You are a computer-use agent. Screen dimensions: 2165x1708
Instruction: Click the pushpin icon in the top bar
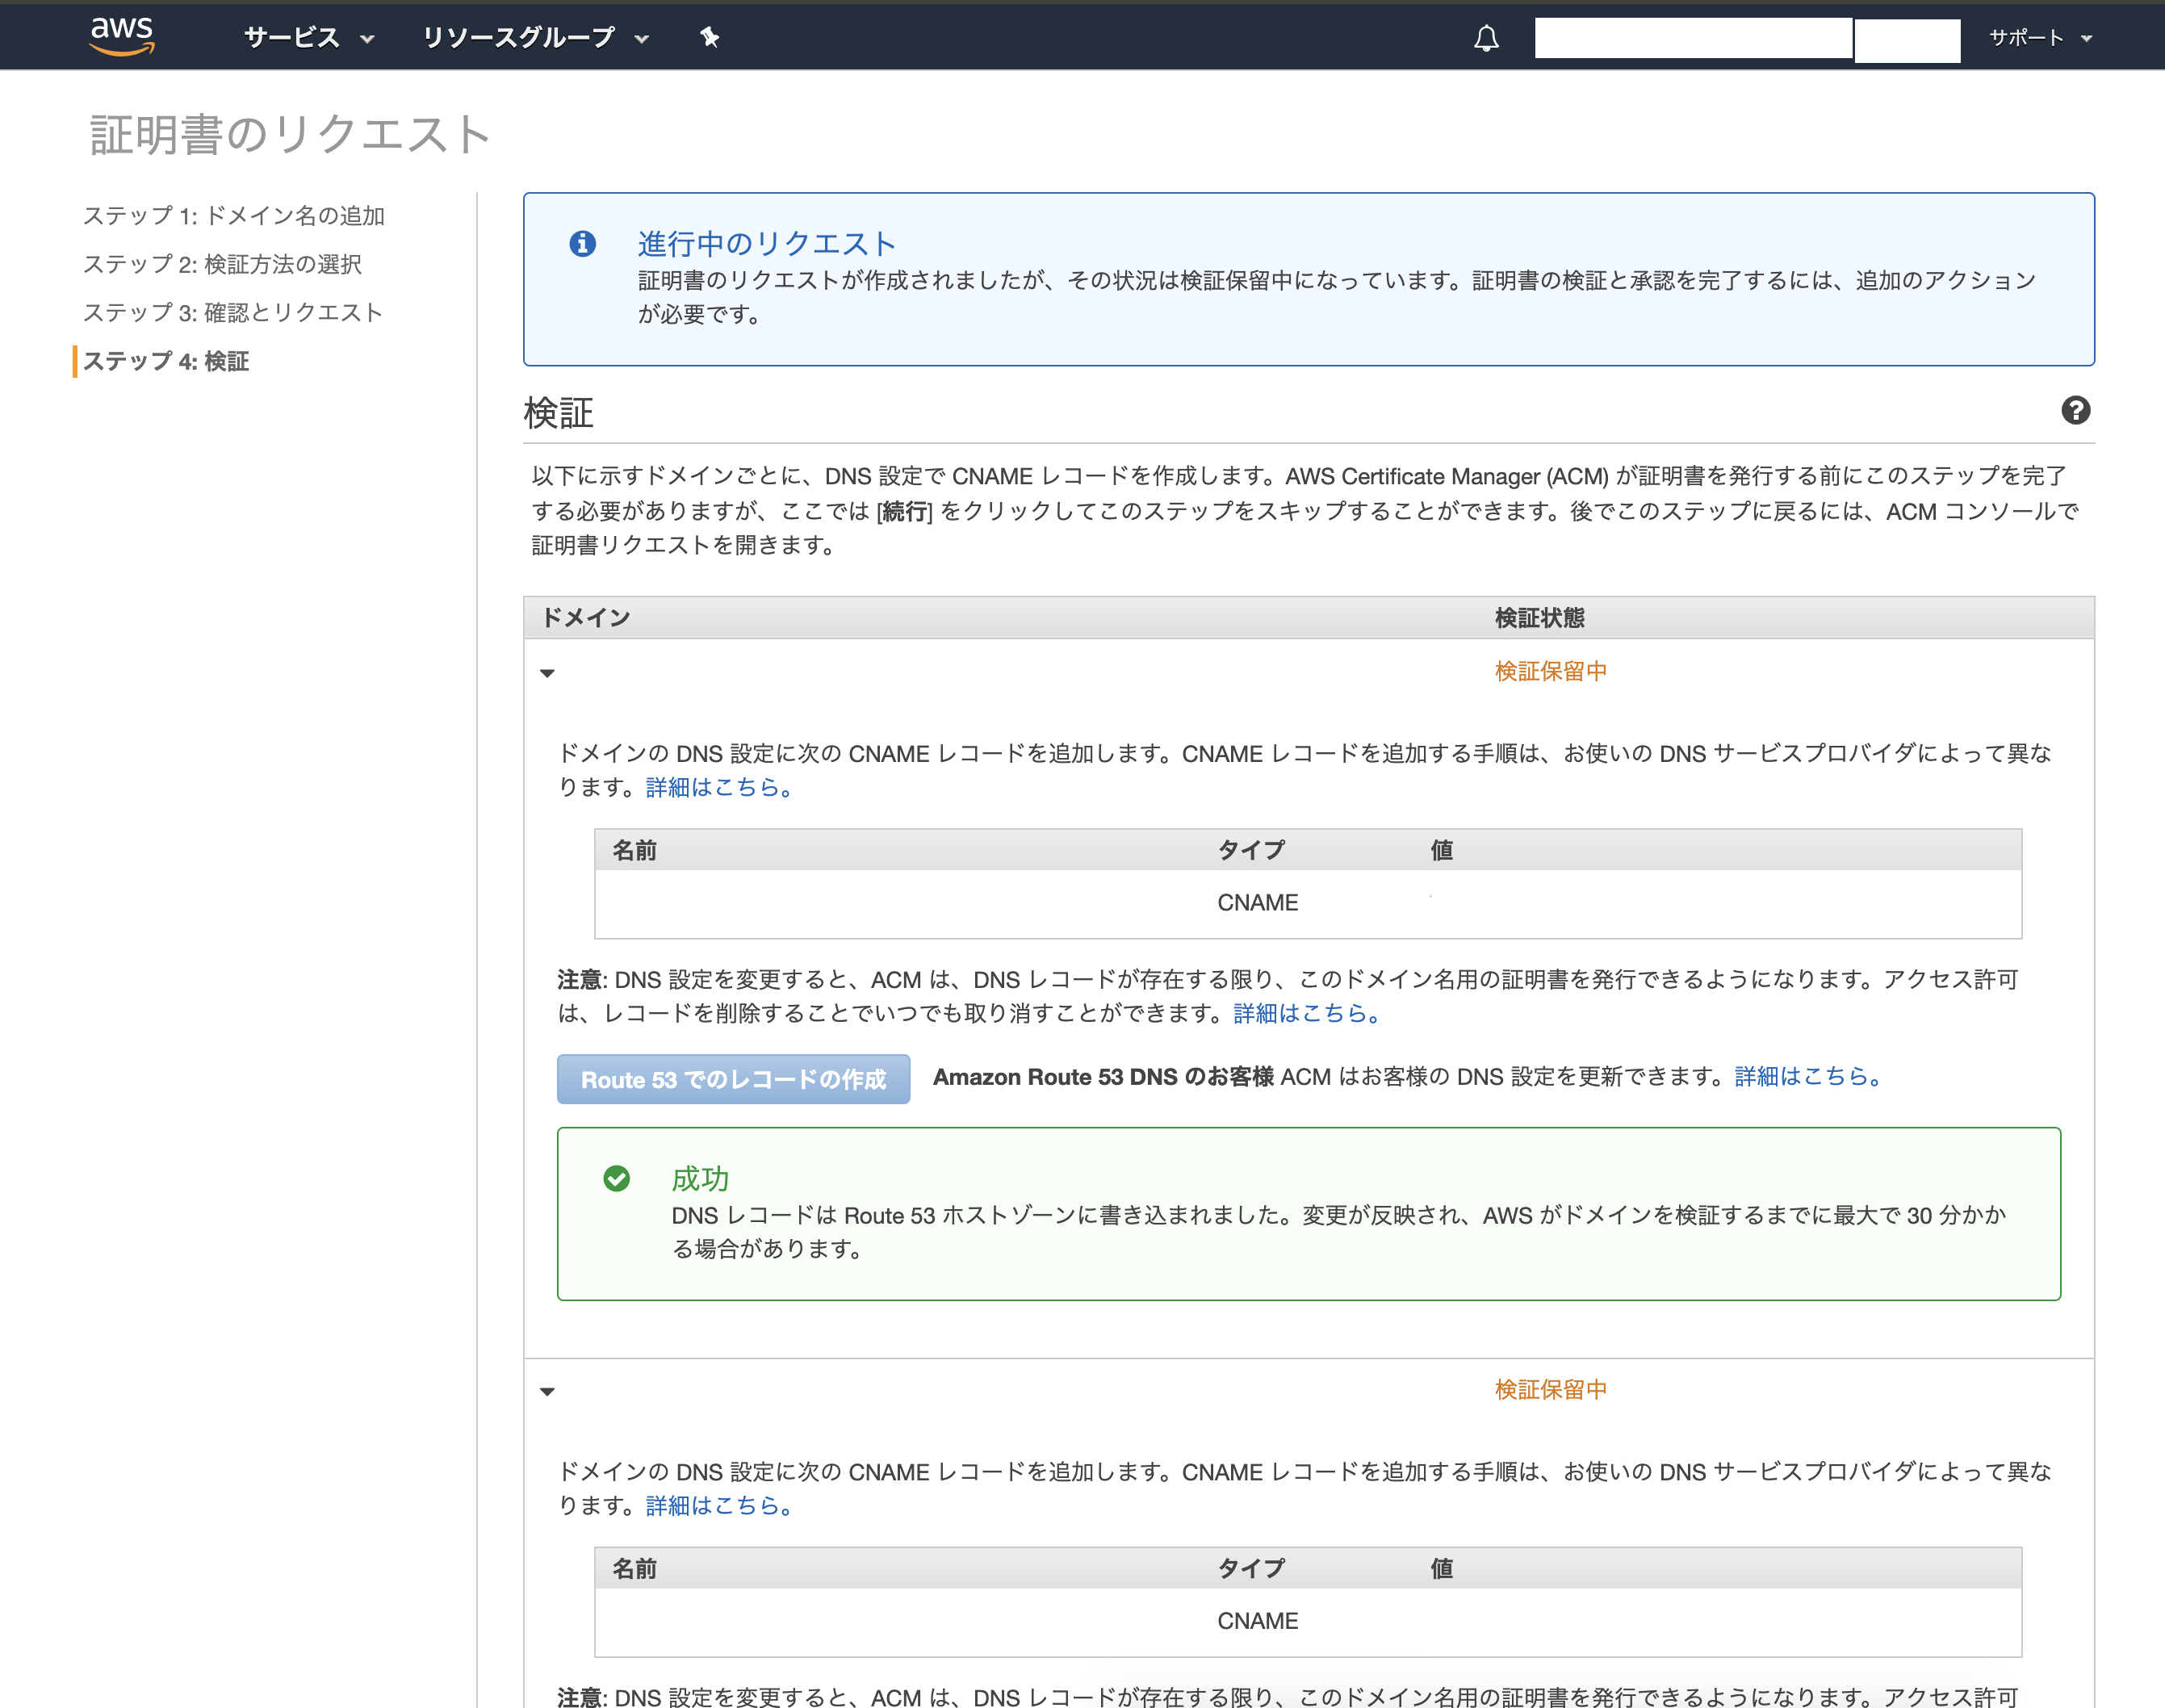(708, 36)
